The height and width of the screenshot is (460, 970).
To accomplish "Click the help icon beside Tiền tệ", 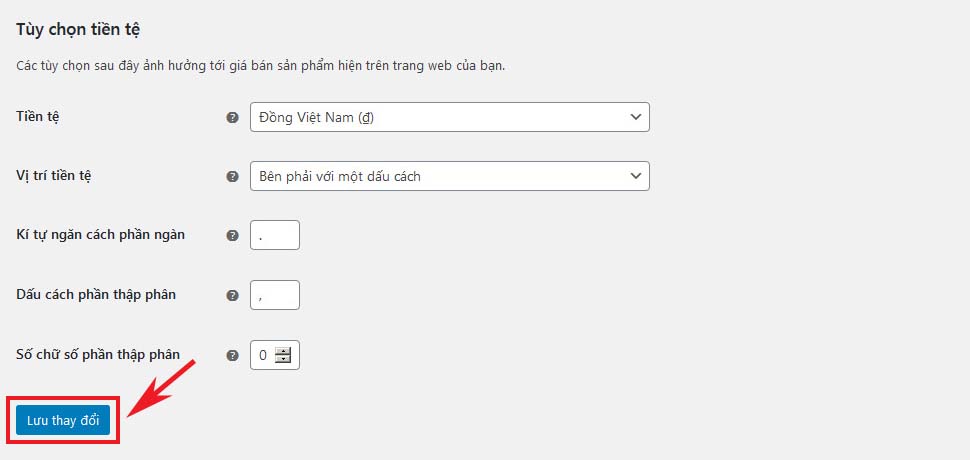I will click(233, 118).
